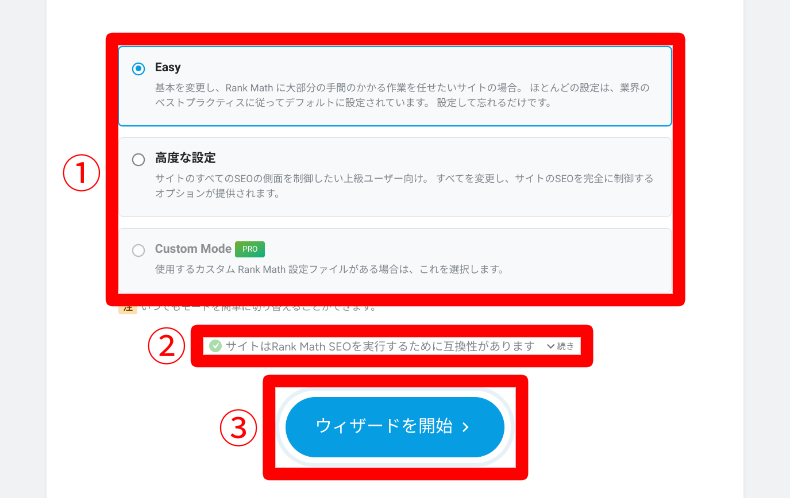Click the circled number 1 annotation
Image resolution: width=790 pixels, height=498 pixels.
(81, 173)
